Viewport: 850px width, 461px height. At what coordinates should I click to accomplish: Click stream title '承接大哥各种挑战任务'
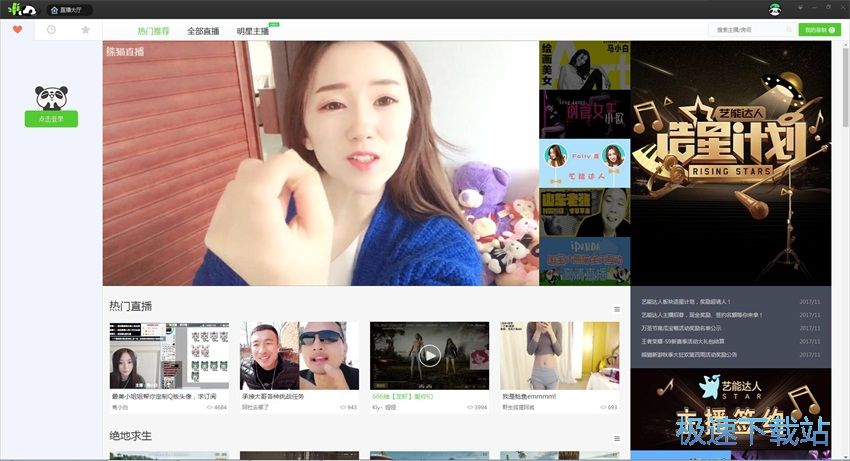273,396
